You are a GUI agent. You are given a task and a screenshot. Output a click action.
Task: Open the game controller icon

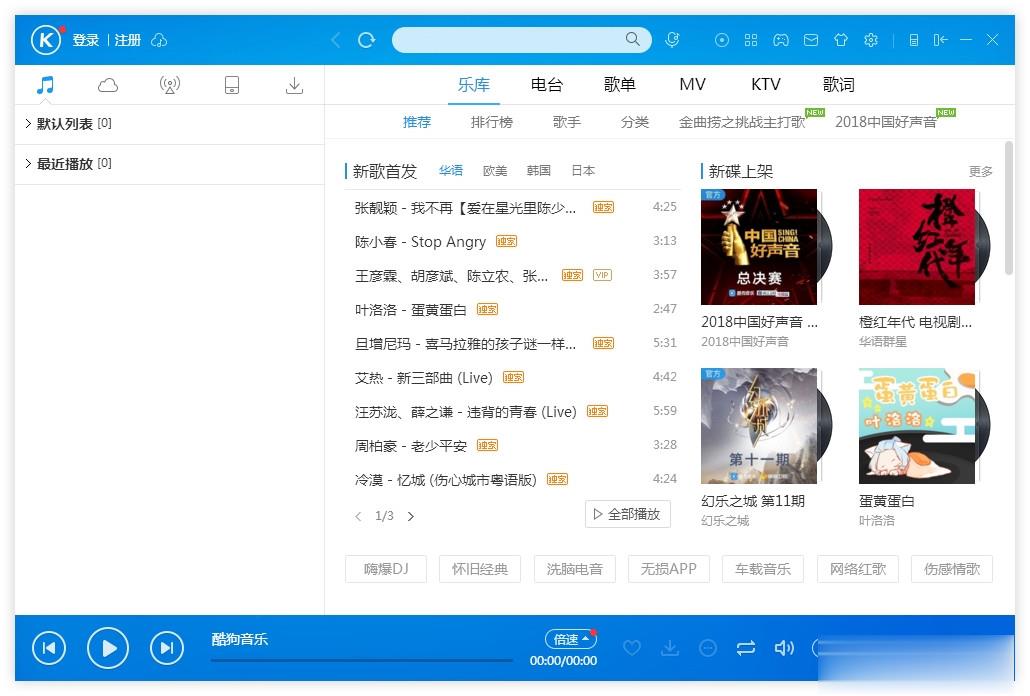[x=780, y=41]
